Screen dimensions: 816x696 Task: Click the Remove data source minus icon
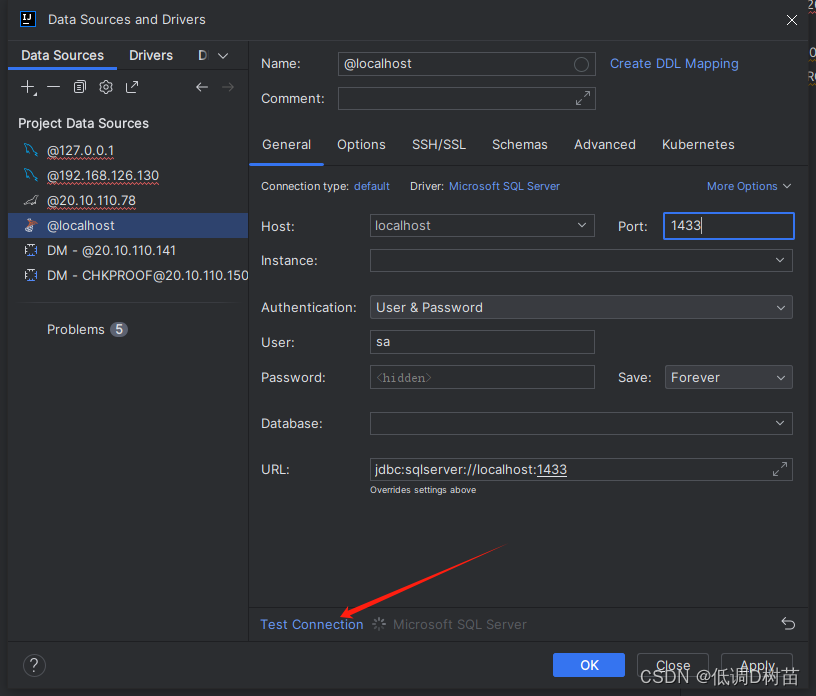[53, 87]
